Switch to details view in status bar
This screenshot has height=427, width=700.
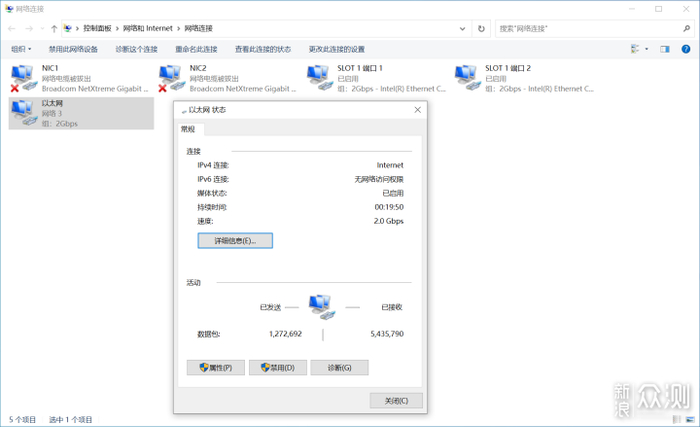pyautogui.click(x=677, y=419)
